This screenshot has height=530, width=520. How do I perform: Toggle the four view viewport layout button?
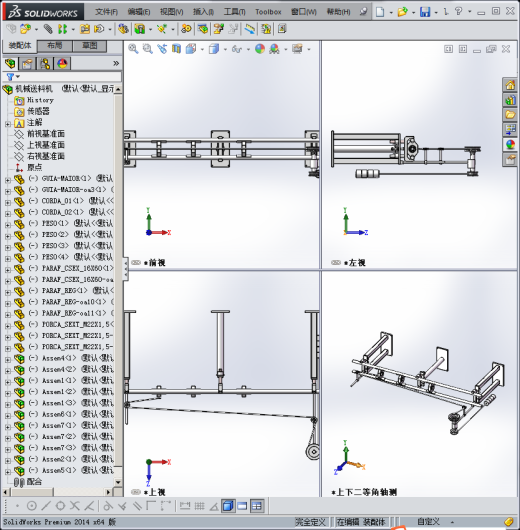click(257, 506)
